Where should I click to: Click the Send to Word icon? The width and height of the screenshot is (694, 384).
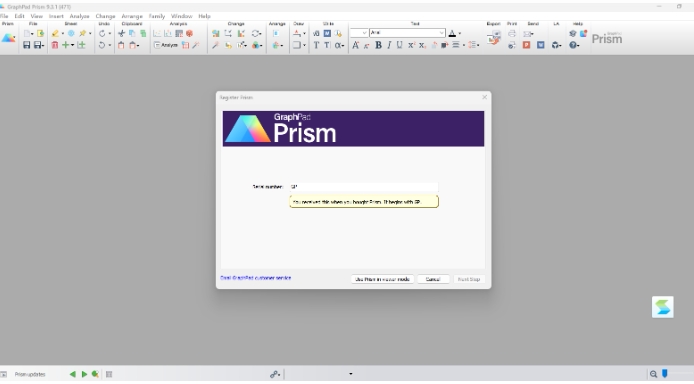540,45
